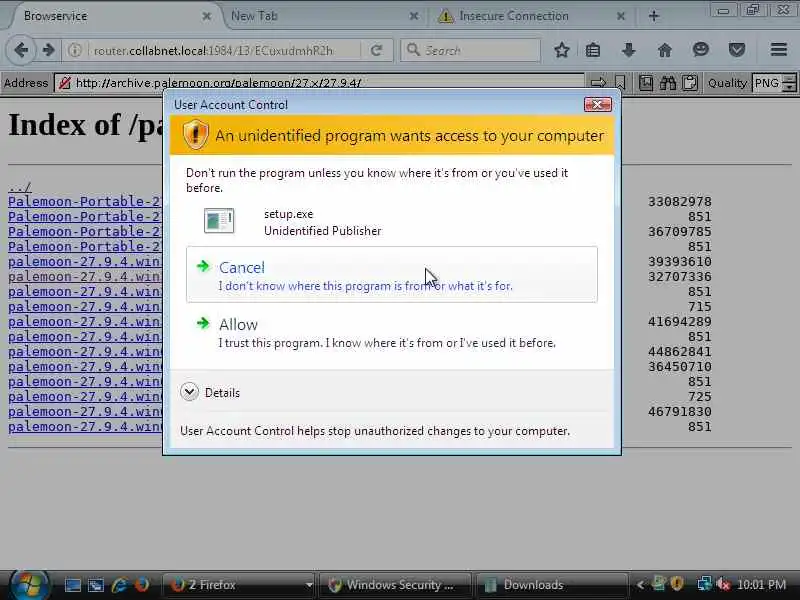
Task: Click the file size 36450710
Action: [x=680, y=367]
